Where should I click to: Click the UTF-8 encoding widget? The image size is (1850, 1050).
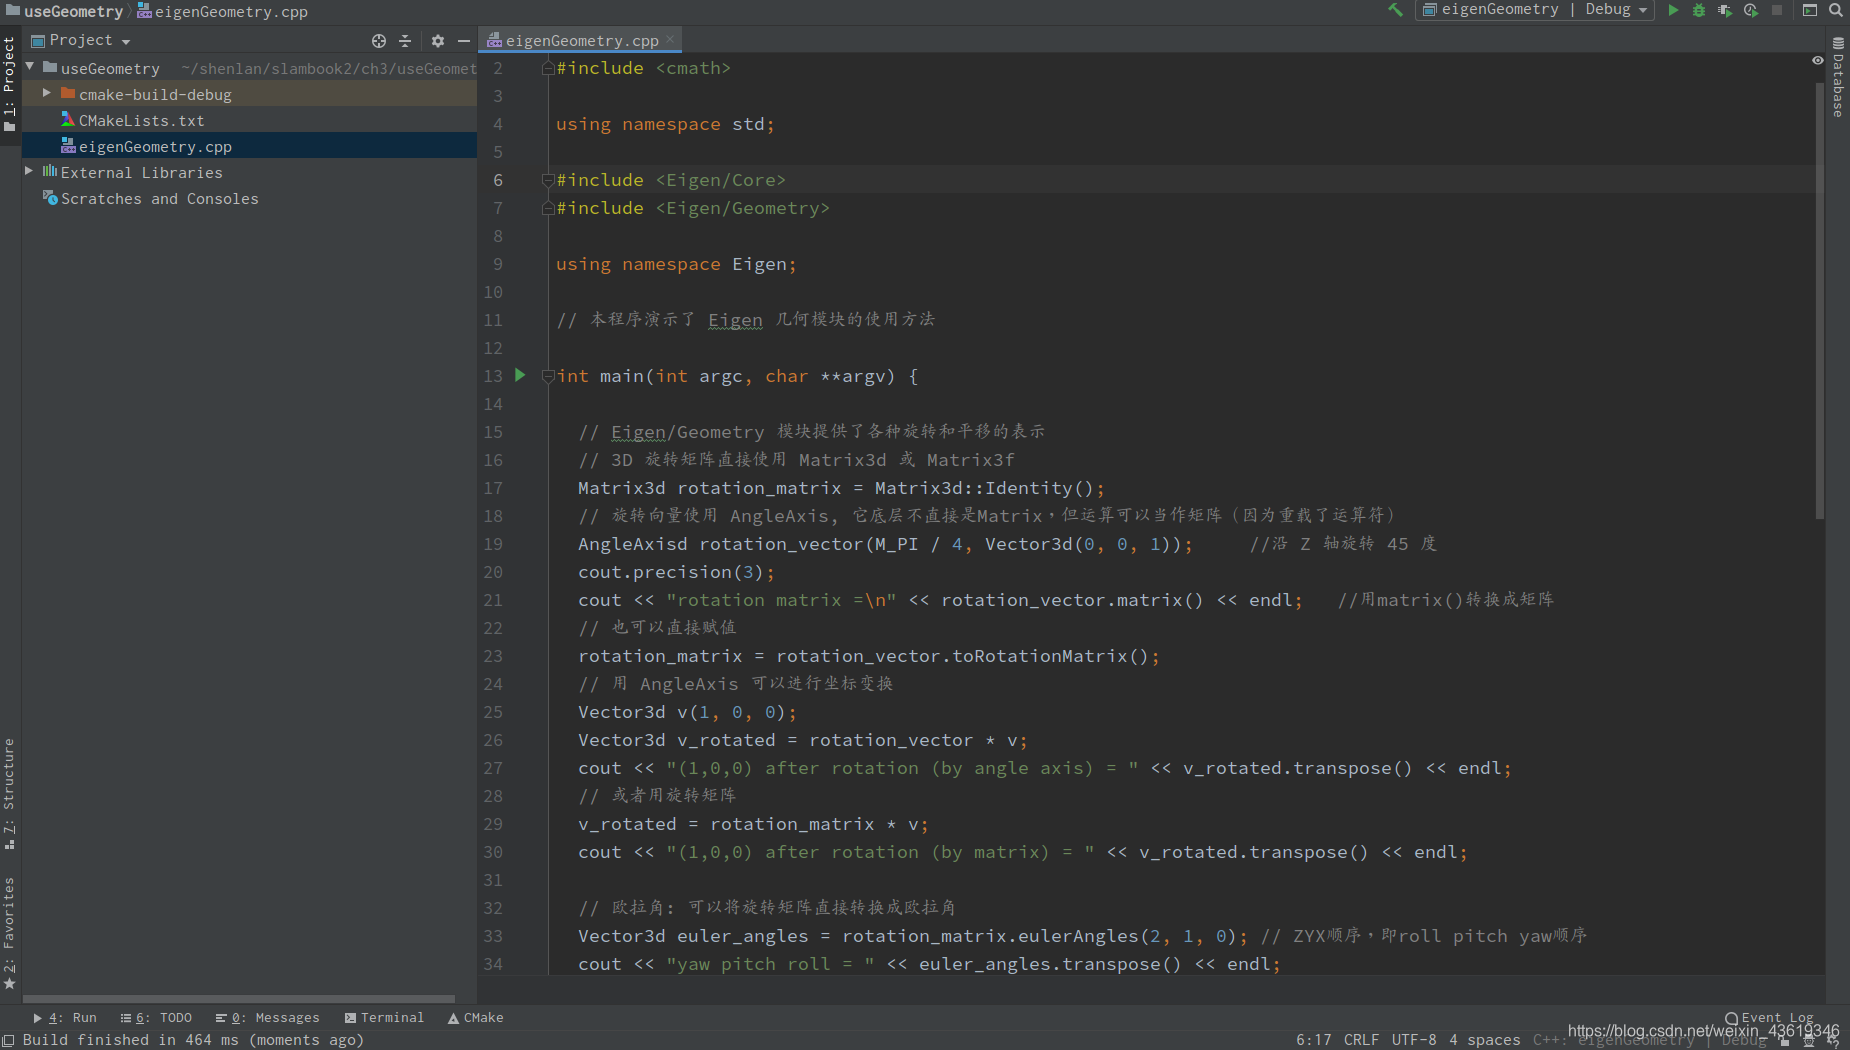point(1414,1040)
